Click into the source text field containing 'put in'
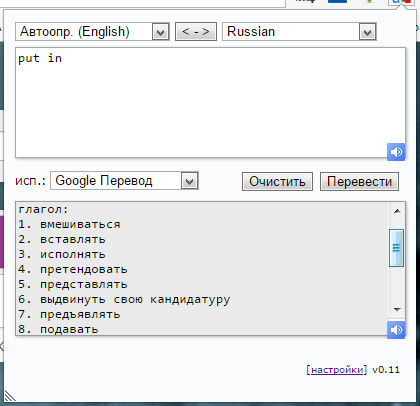Screen dimensions: 420x406 (210, 102)
